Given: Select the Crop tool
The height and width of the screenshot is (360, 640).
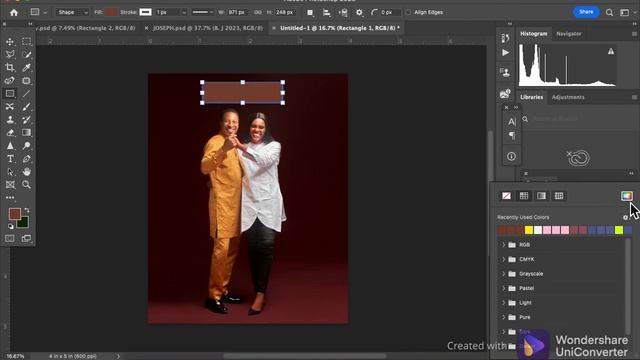Looking at the screenshot, I should pos(10,67).
